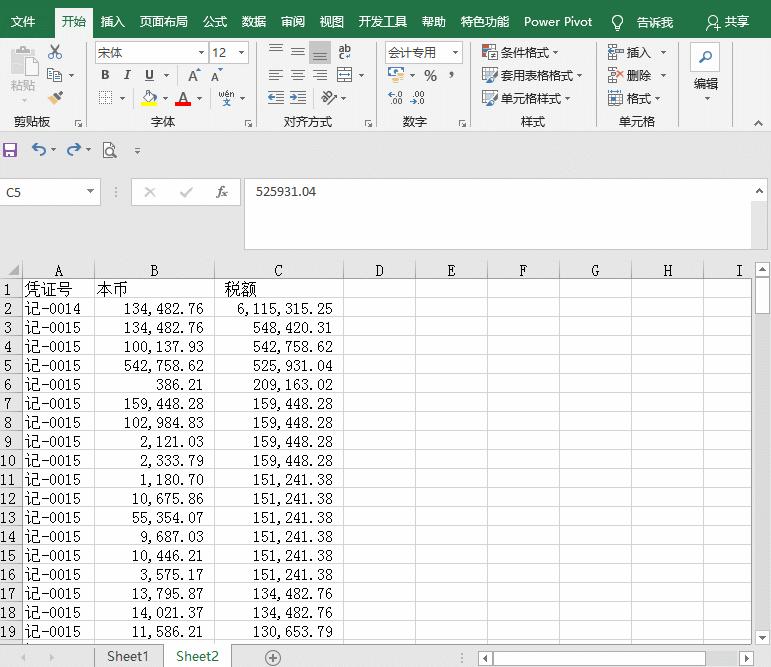
Task: Undo the last action
Action: pyautogui.click(x=39, y=149)
